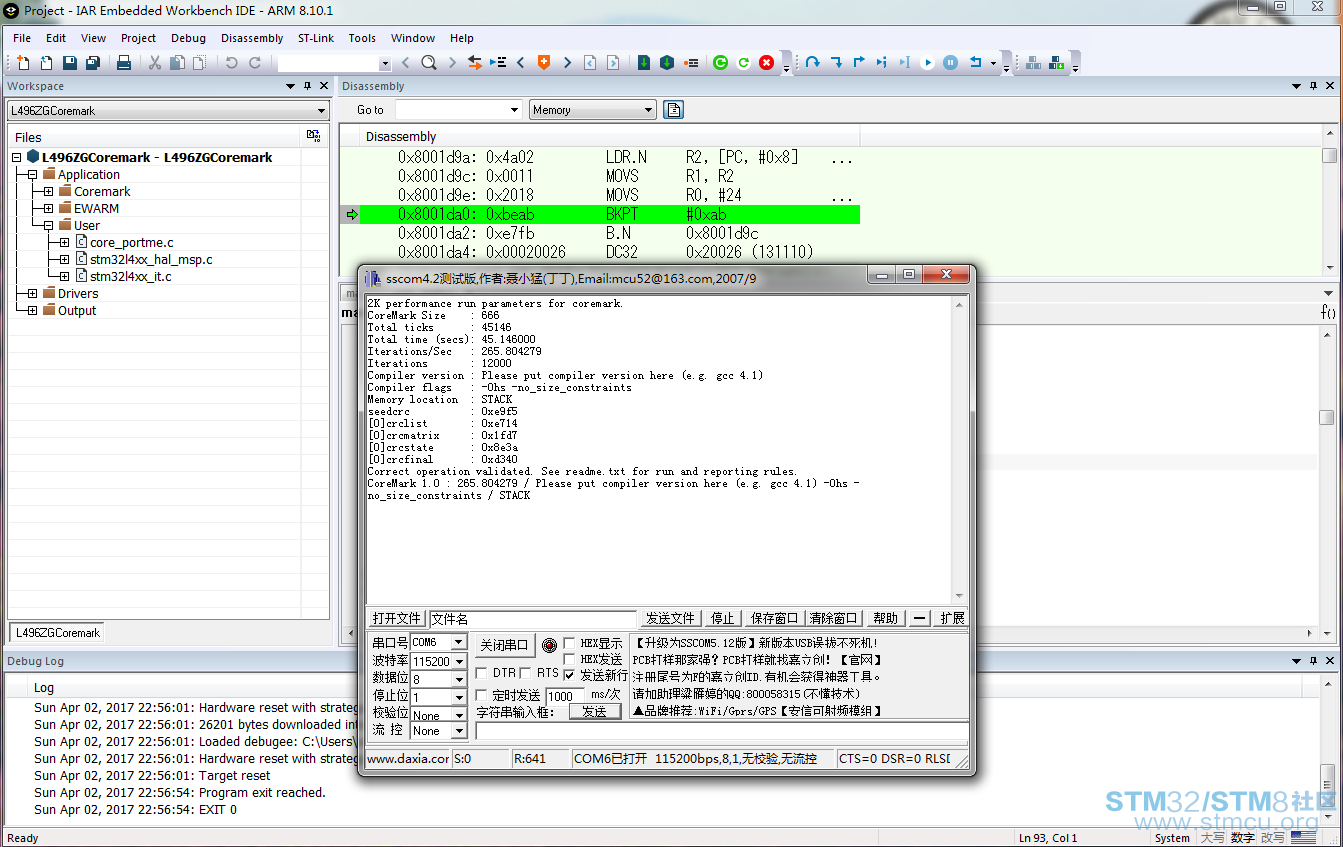Select the L496ZGCoremark workspace tab
Screen dimensions: 1343x847
58,632
